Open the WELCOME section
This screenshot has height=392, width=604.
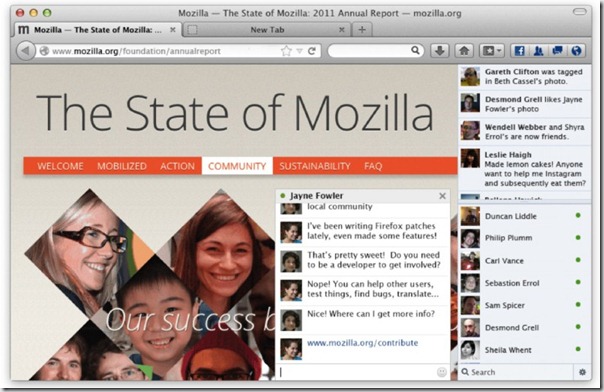[60, 166]
